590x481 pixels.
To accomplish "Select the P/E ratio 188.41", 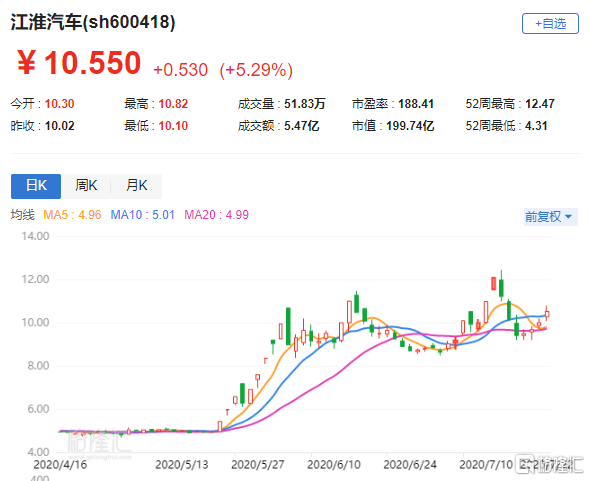I will 416,104.
